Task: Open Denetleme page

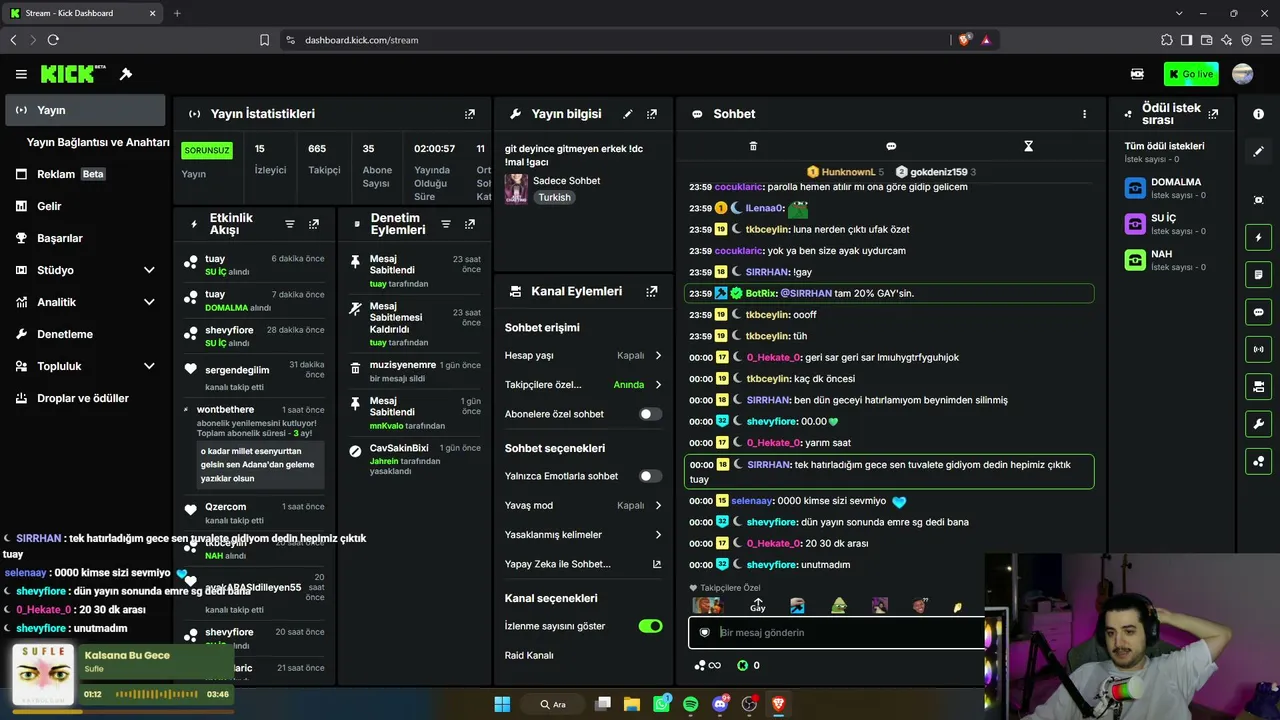Action: [x=85, y=334]
